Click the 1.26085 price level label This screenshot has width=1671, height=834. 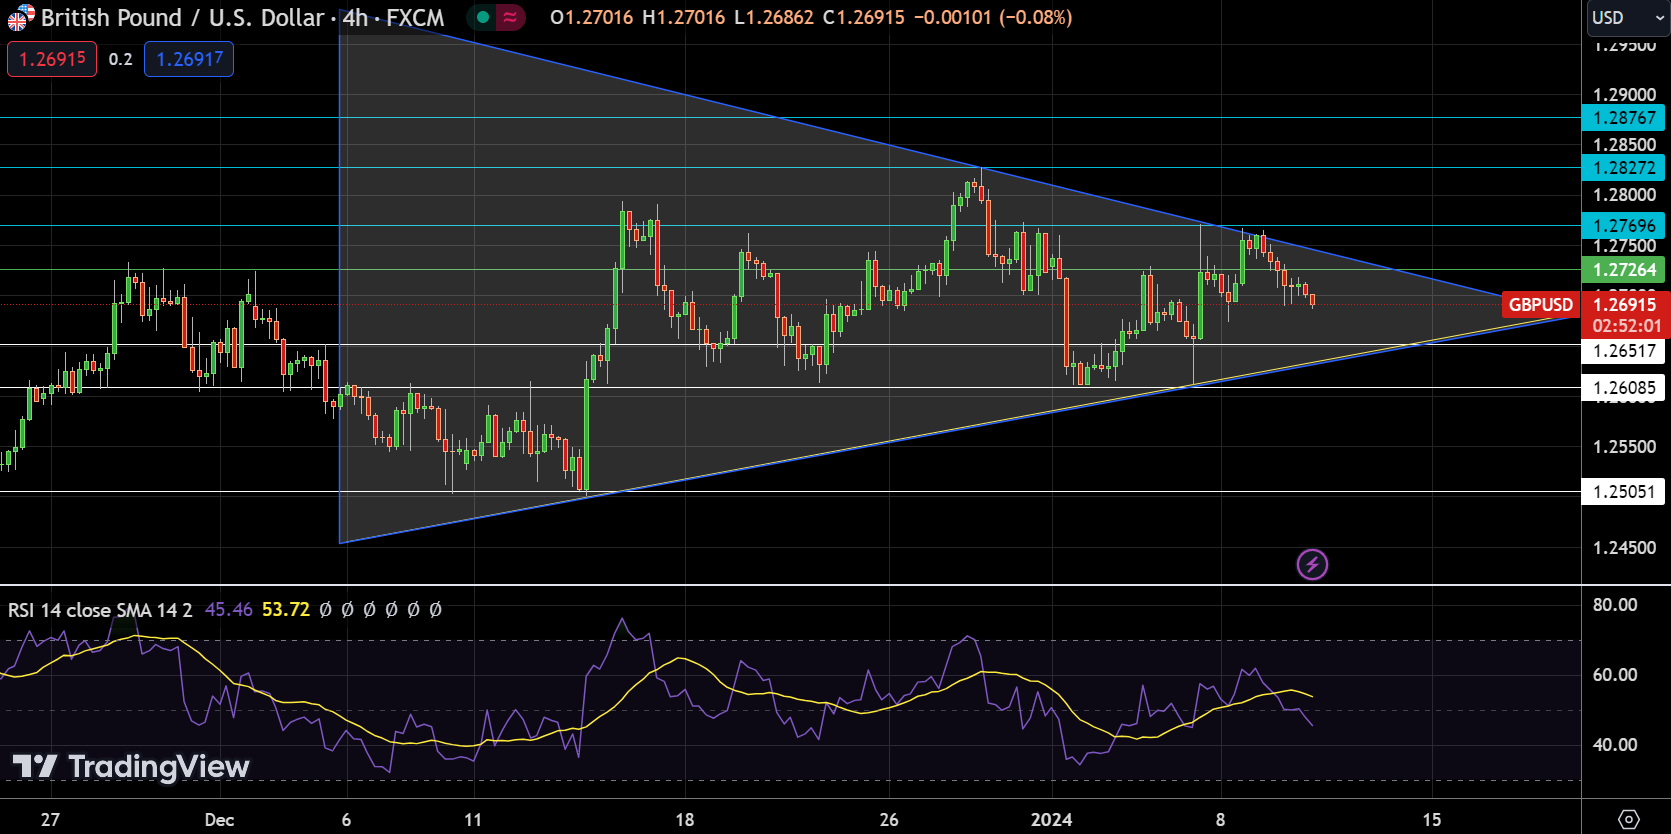[1624, 388]
